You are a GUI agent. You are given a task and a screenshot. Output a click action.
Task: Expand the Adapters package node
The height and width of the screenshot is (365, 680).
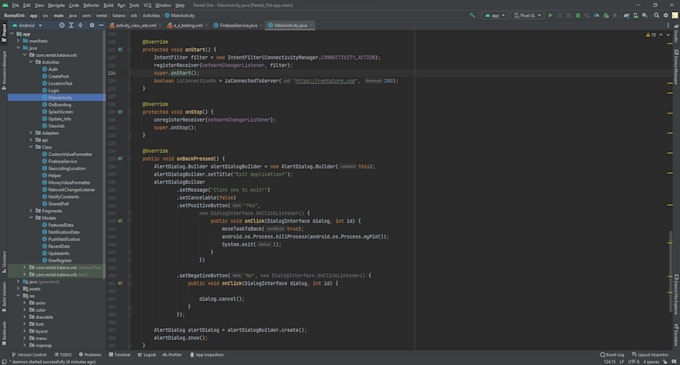[31, 133]
